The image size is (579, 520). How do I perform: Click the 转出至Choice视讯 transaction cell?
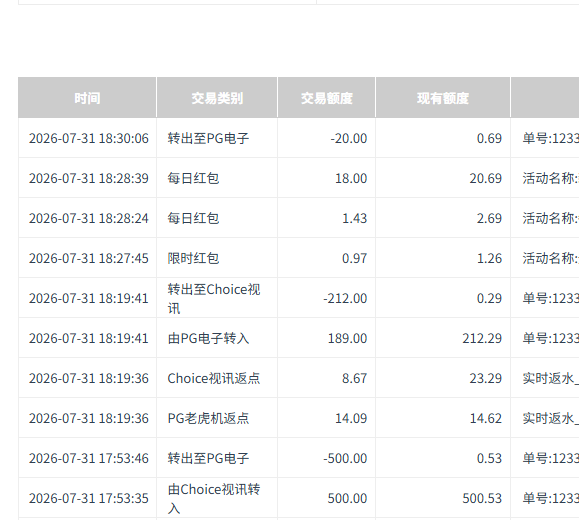click(214, 298)
